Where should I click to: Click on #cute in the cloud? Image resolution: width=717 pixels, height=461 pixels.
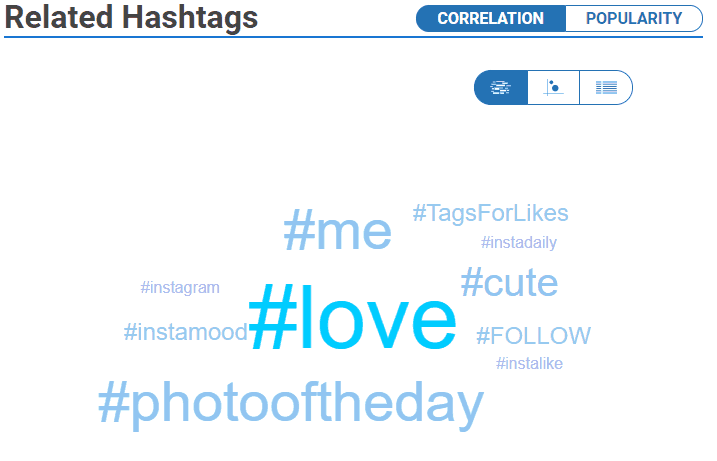[509, 283]
